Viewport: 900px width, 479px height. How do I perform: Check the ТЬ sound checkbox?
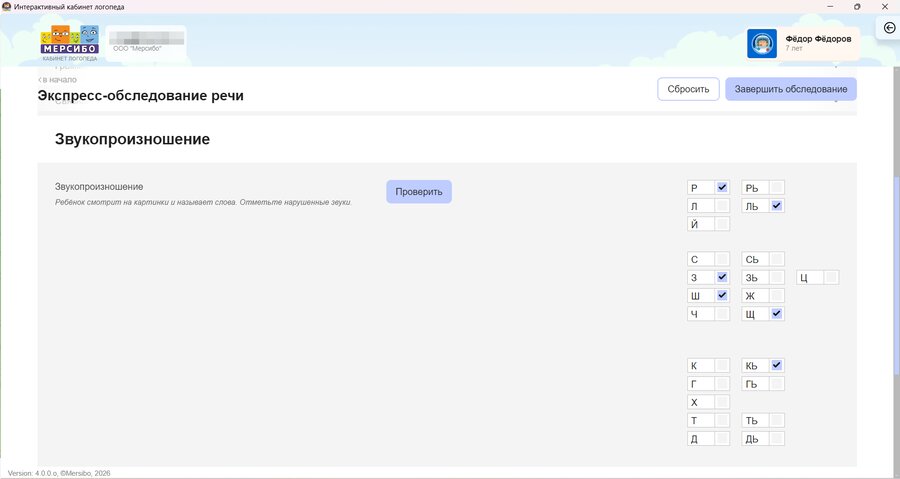[777, 420]
